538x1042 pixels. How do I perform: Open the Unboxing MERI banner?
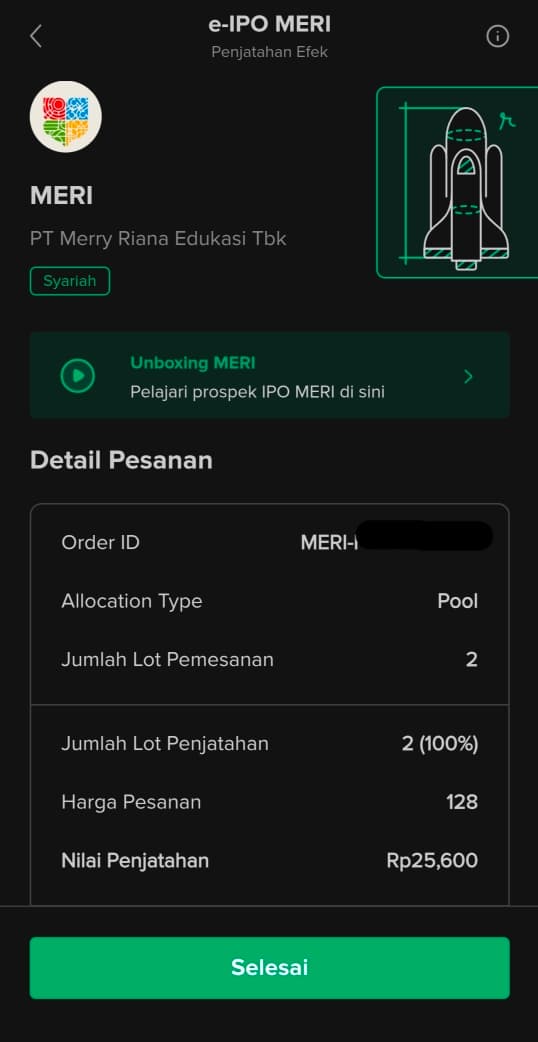pyautogui.click(x=270, y=375)
